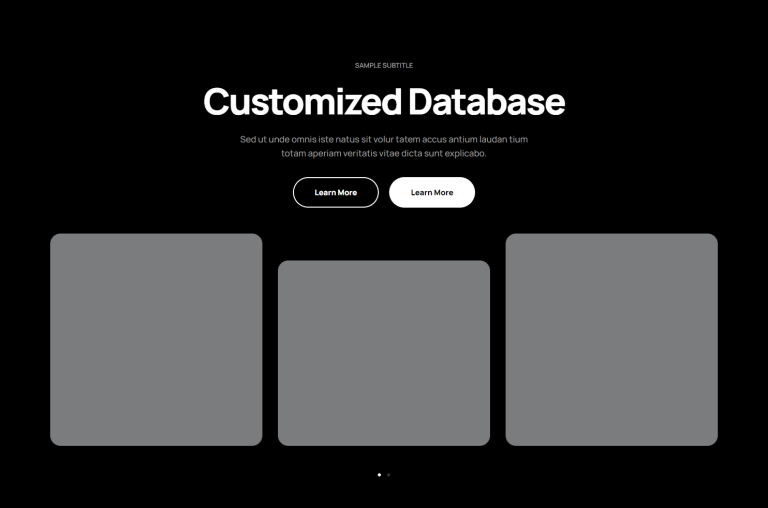The width and height of the screenshot is (768, 508).
Task: Open the right gray image card
Action: pos(611,340)
